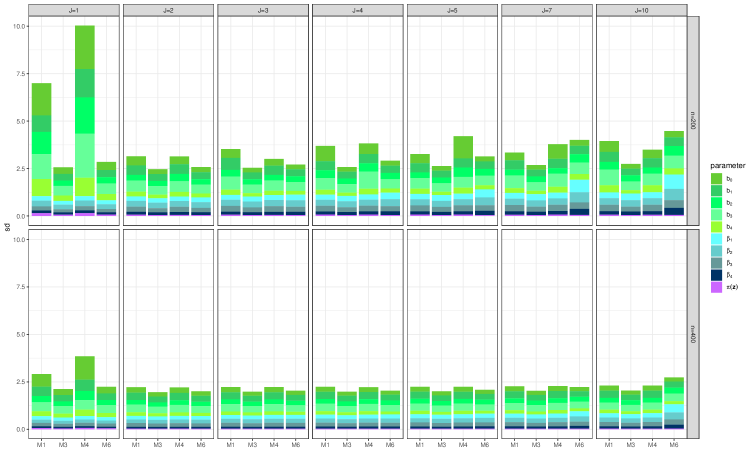
Task: Click the 5.0 tick label of the n=400 row
Action: [20, 334]
